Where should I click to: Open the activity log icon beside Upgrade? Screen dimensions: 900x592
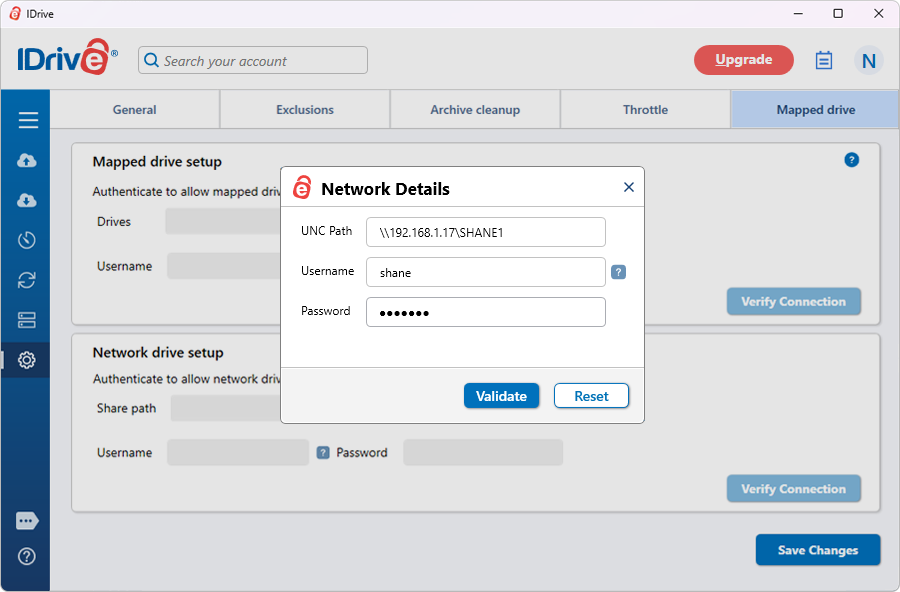(x=824, y=61)
